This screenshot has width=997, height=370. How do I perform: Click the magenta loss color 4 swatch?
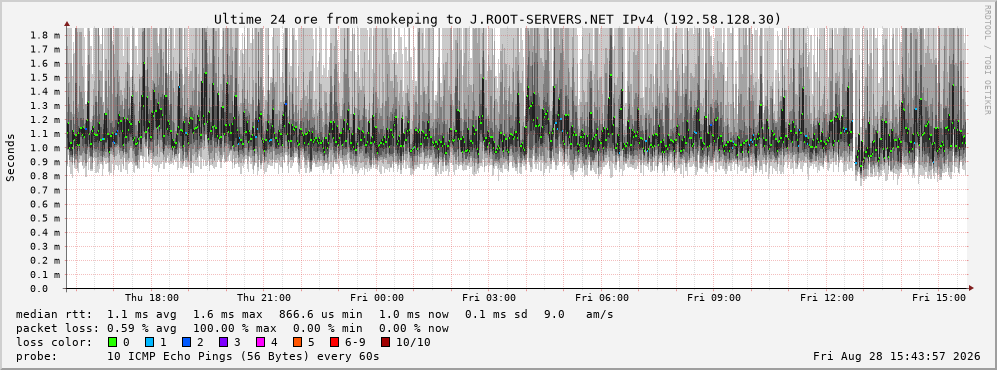tap(259, 343)
